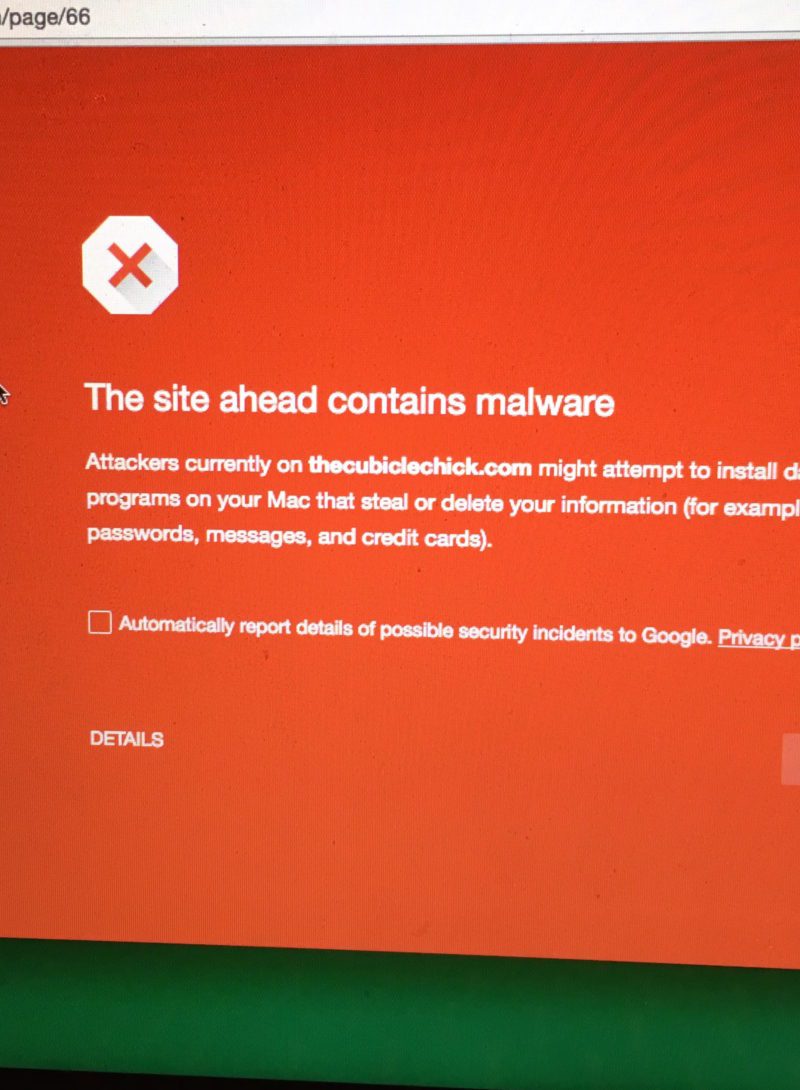Click 'Attackers currently on' at paragraph start
The width and height of the screenshot is (800, 1090).
[x=194, y=464]
